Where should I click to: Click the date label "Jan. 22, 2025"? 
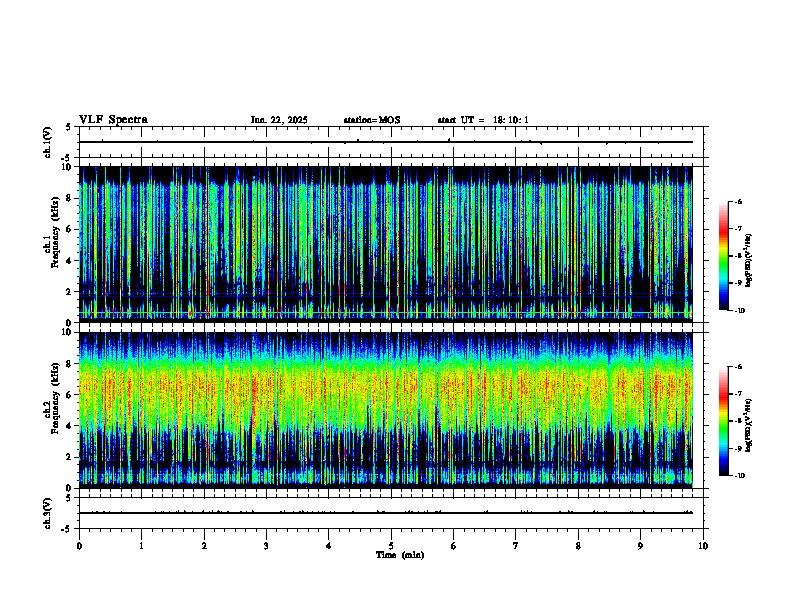click(x=279, y=120)
